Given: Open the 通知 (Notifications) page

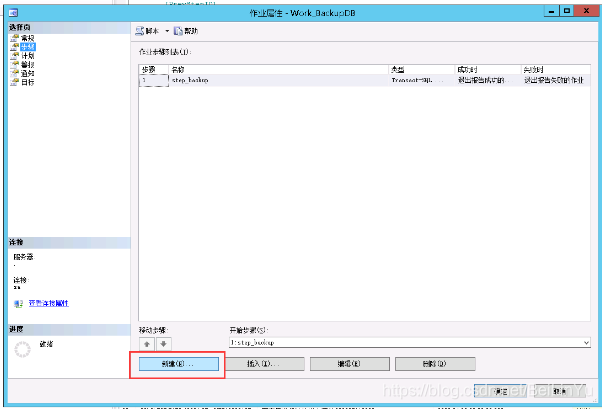Looking at the screenshot, I should 27,73.
